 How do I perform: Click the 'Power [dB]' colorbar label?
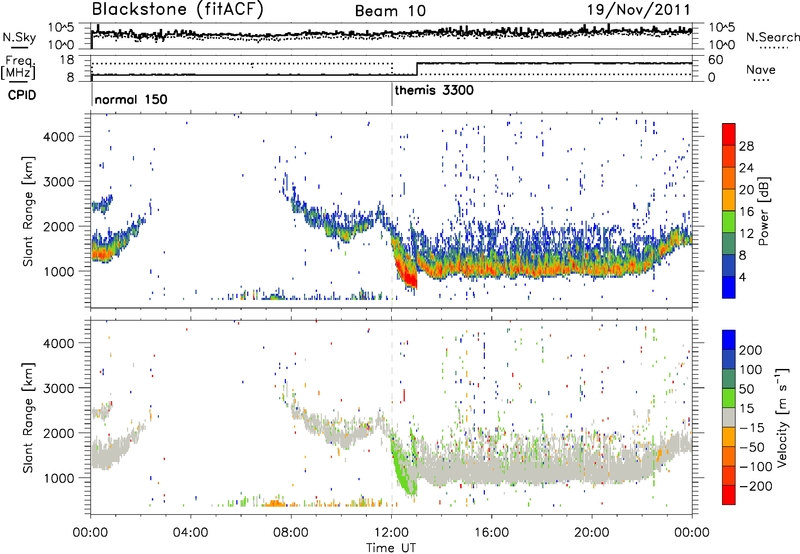click(x=763, y=211)
